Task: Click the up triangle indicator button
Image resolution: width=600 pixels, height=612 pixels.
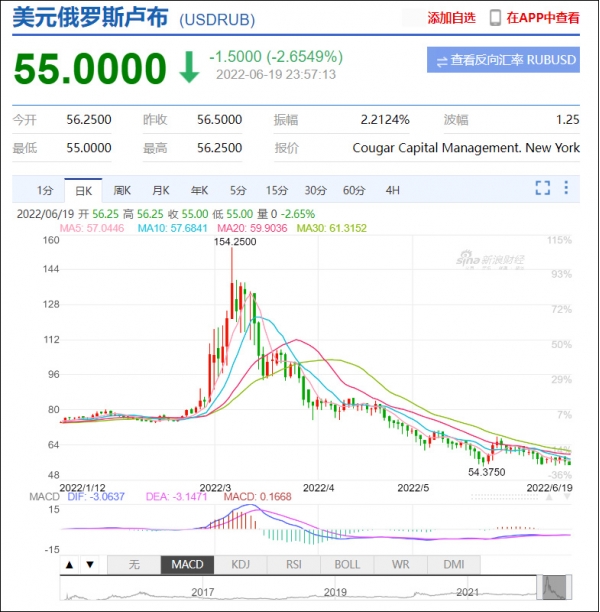Action: (69, 565)
